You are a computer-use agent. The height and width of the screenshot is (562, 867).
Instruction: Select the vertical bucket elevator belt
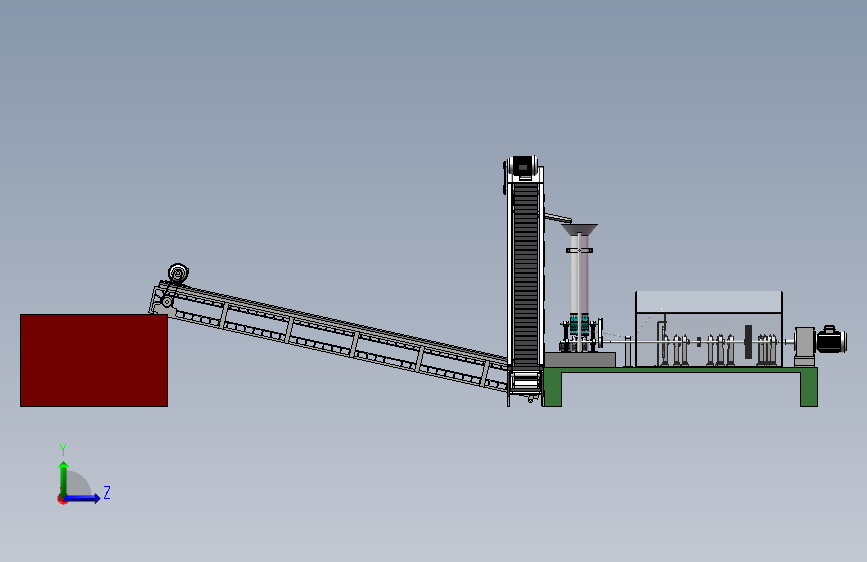click(x=526, y=274)
